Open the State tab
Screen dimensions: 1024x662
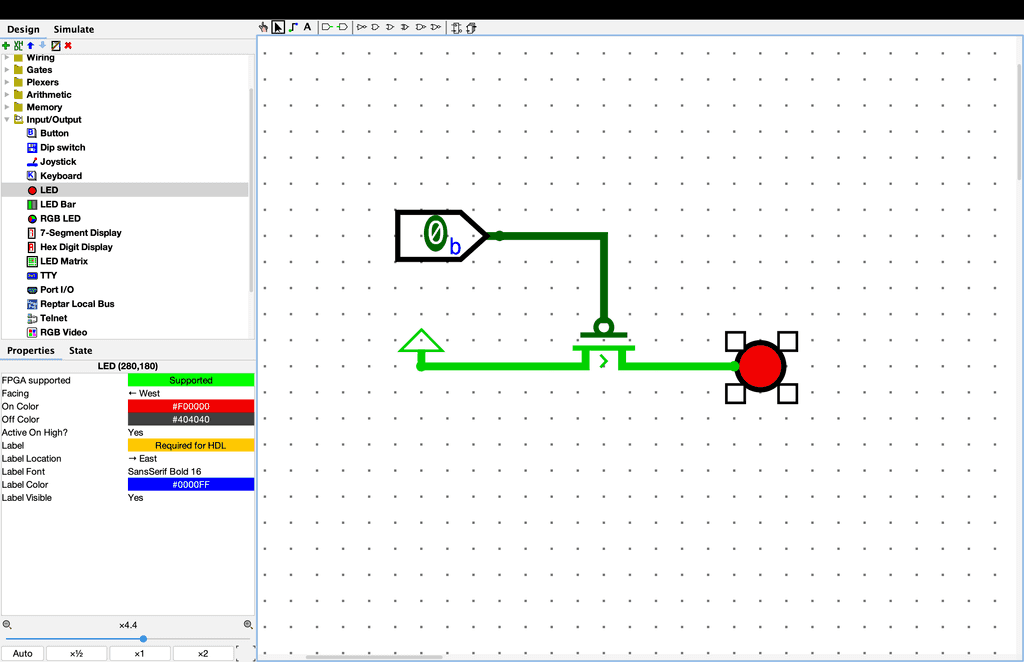pyautogui.click(x=80, y=351)
